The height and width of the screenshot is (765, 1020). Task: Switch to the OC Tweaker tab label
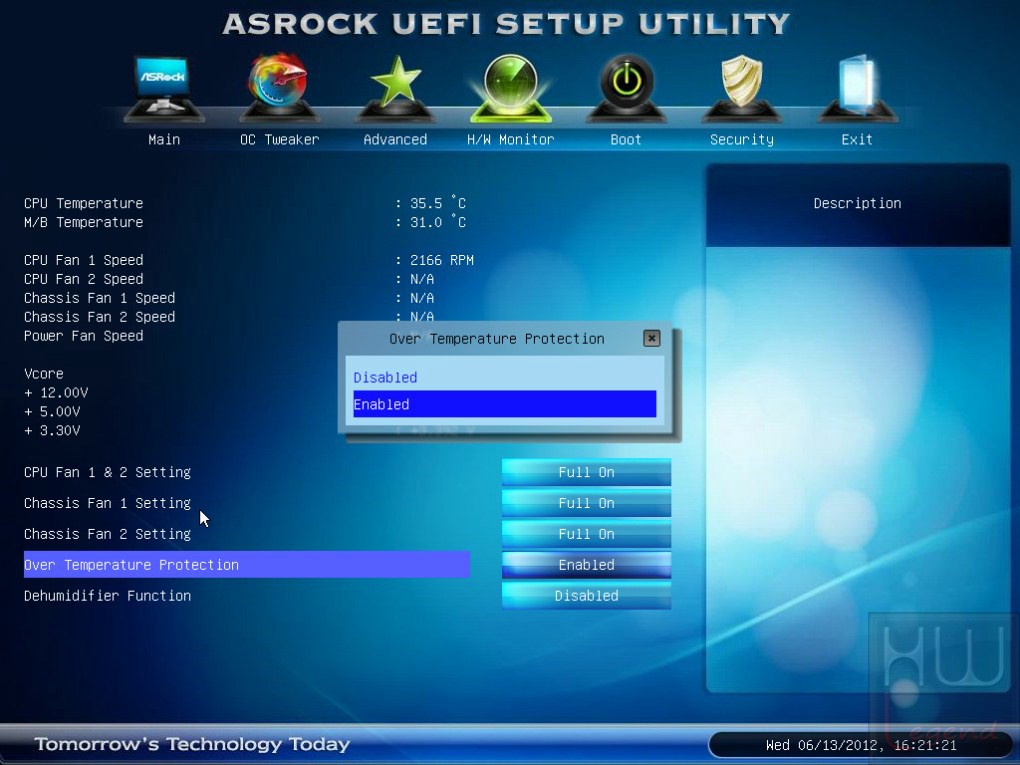point(280,139)
